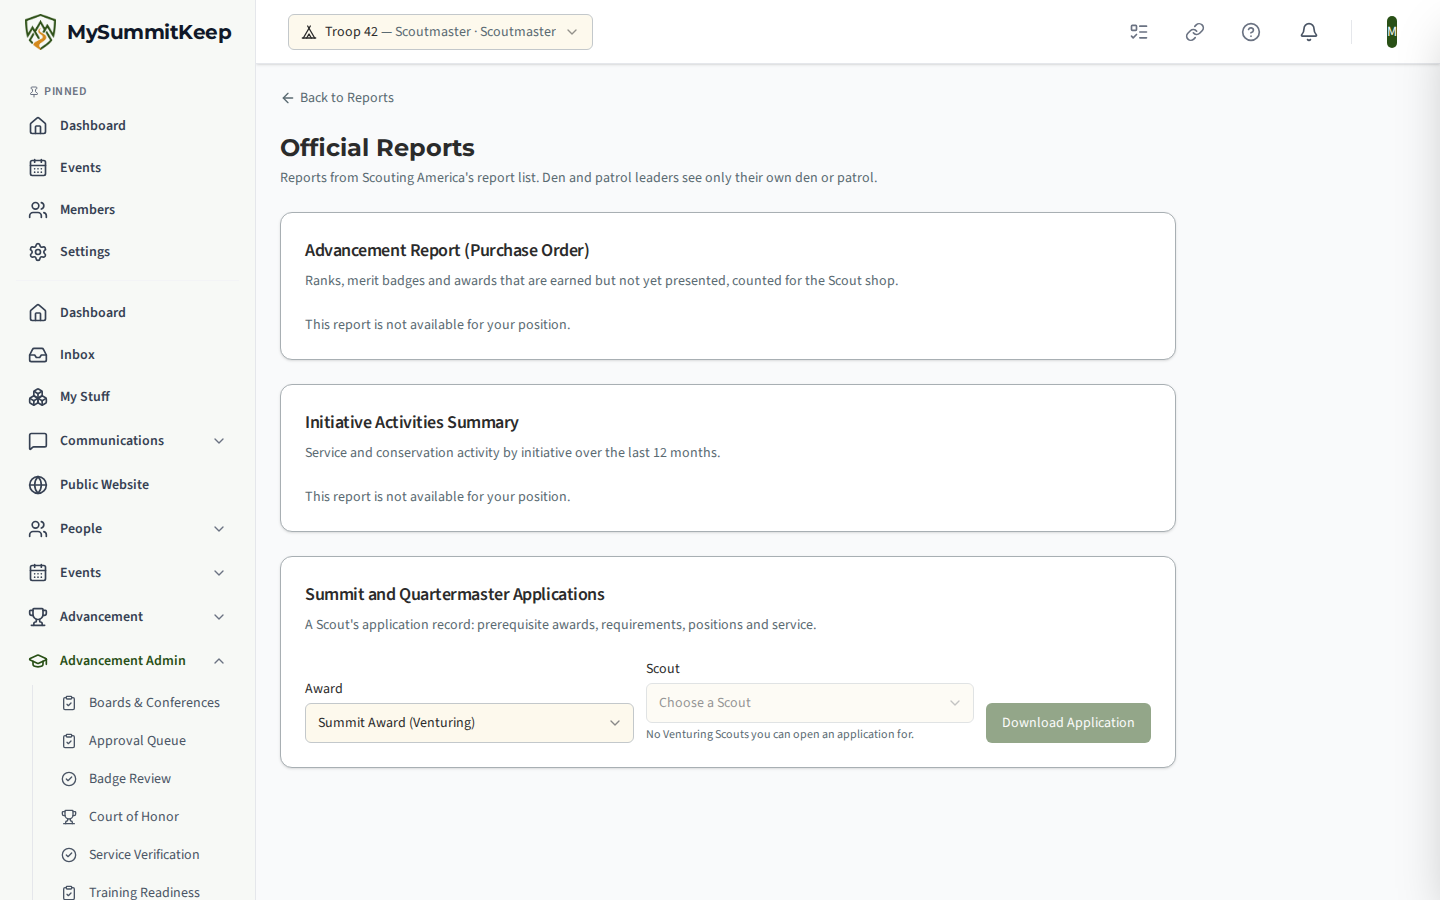
Task: Click the Approval Queue clipboard icon
Action: 69,741
